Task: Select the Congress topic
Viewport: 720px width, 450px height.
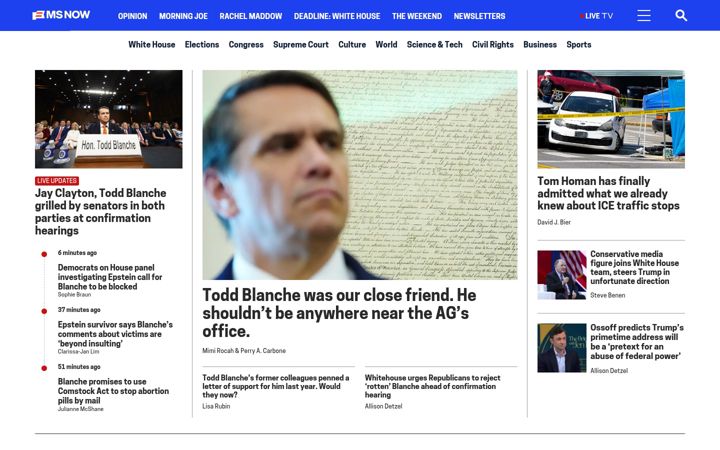Action: [x=246, y=45]
